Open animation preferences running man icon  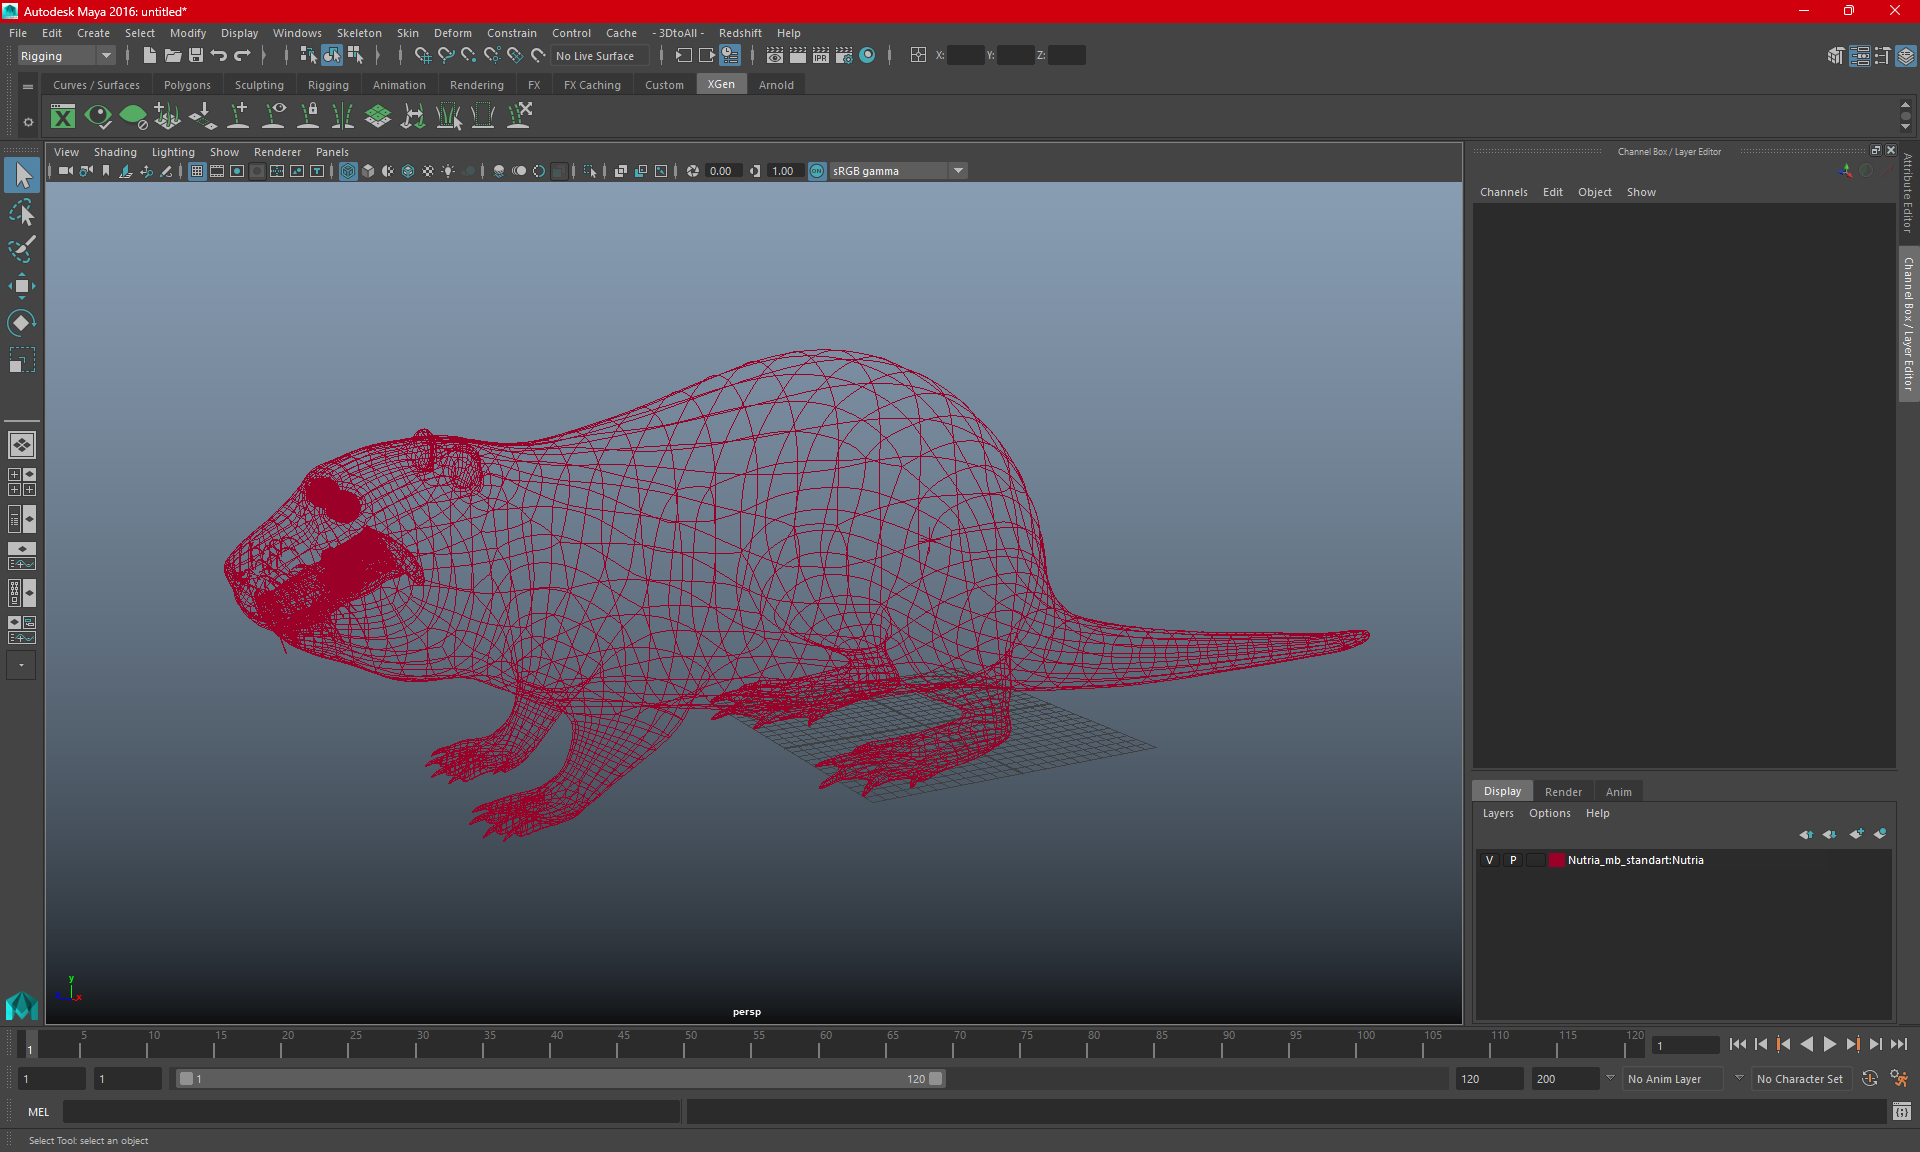point(1899,1079)
